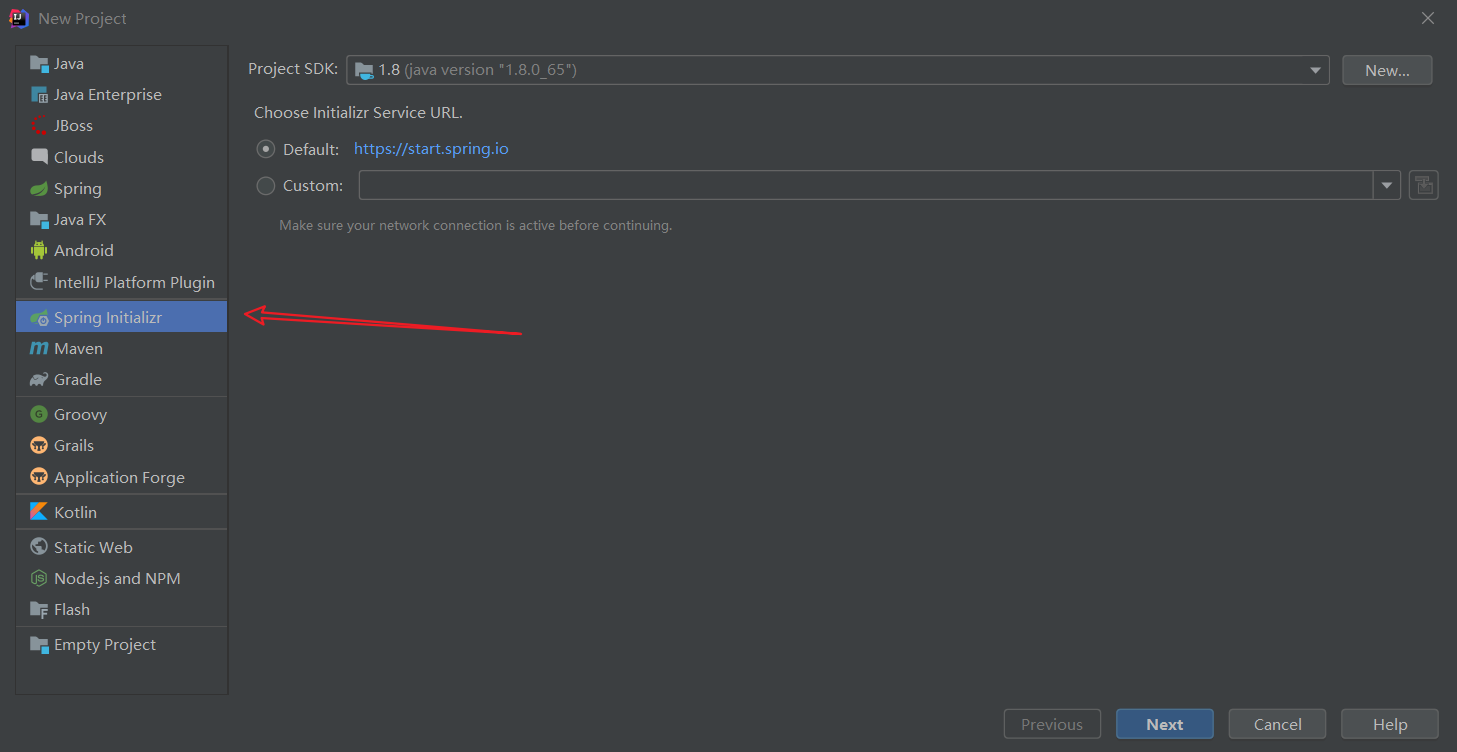The width and height of the screenshot is (1457, 752).
Task: Choose Empty Project type
Action: [x=122, y=644]
